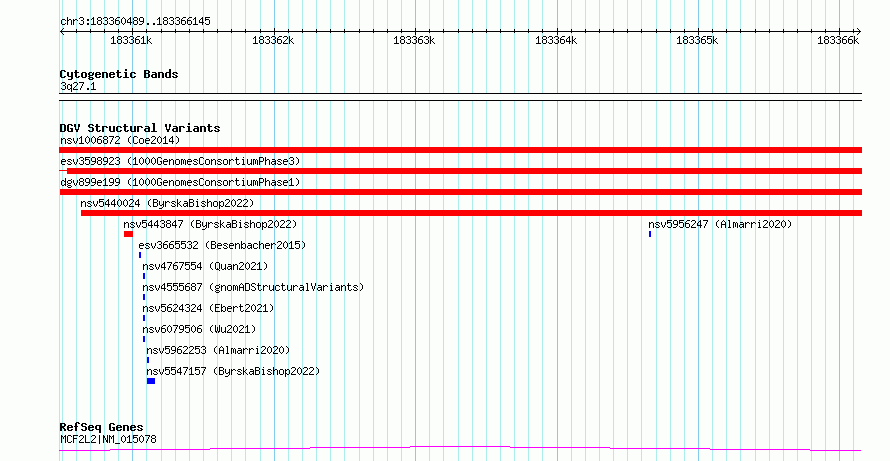Click the Cytogenetic Bands track title
Screen dimensions: 890x461
[x=119, y=74]
